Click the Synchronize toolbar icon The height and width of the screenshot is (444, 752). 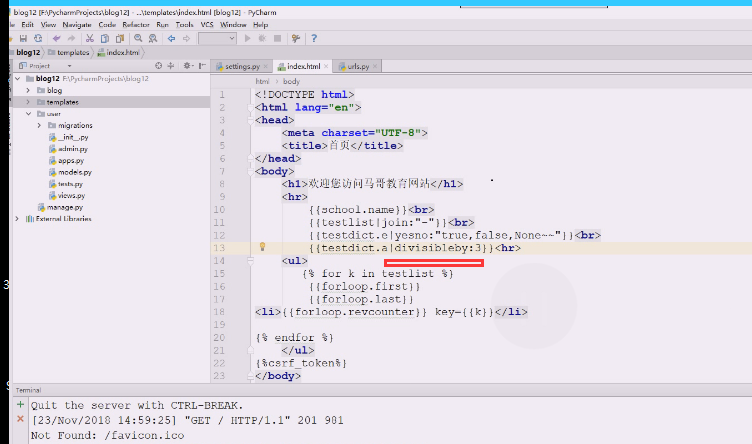coord(38,38)
